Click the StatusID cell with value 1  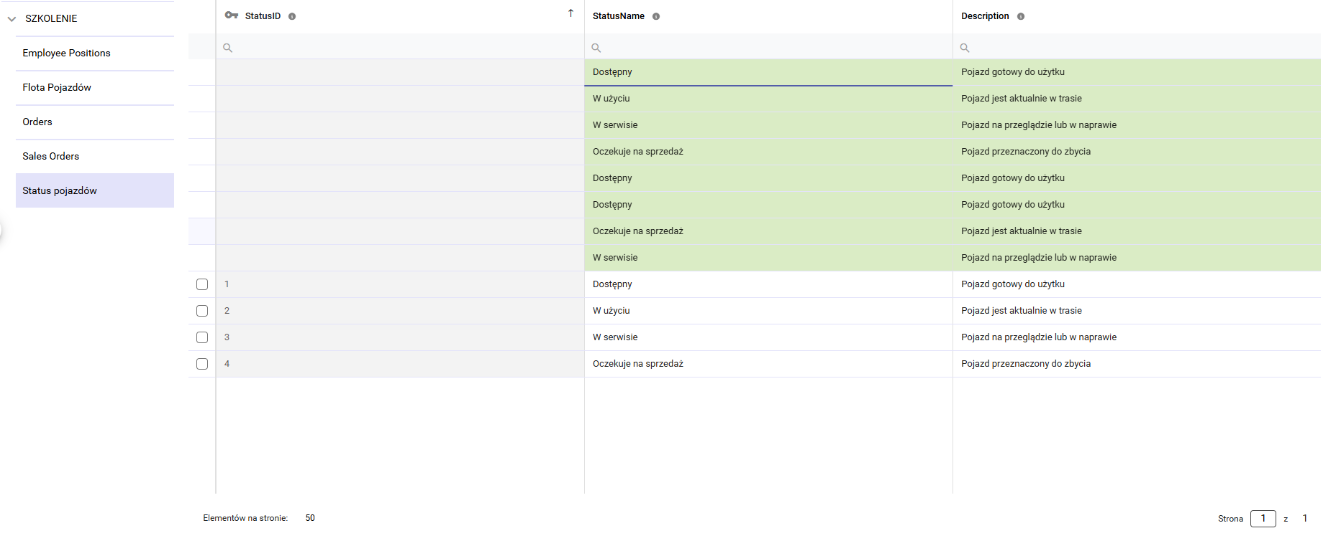[x=400, y=284]
